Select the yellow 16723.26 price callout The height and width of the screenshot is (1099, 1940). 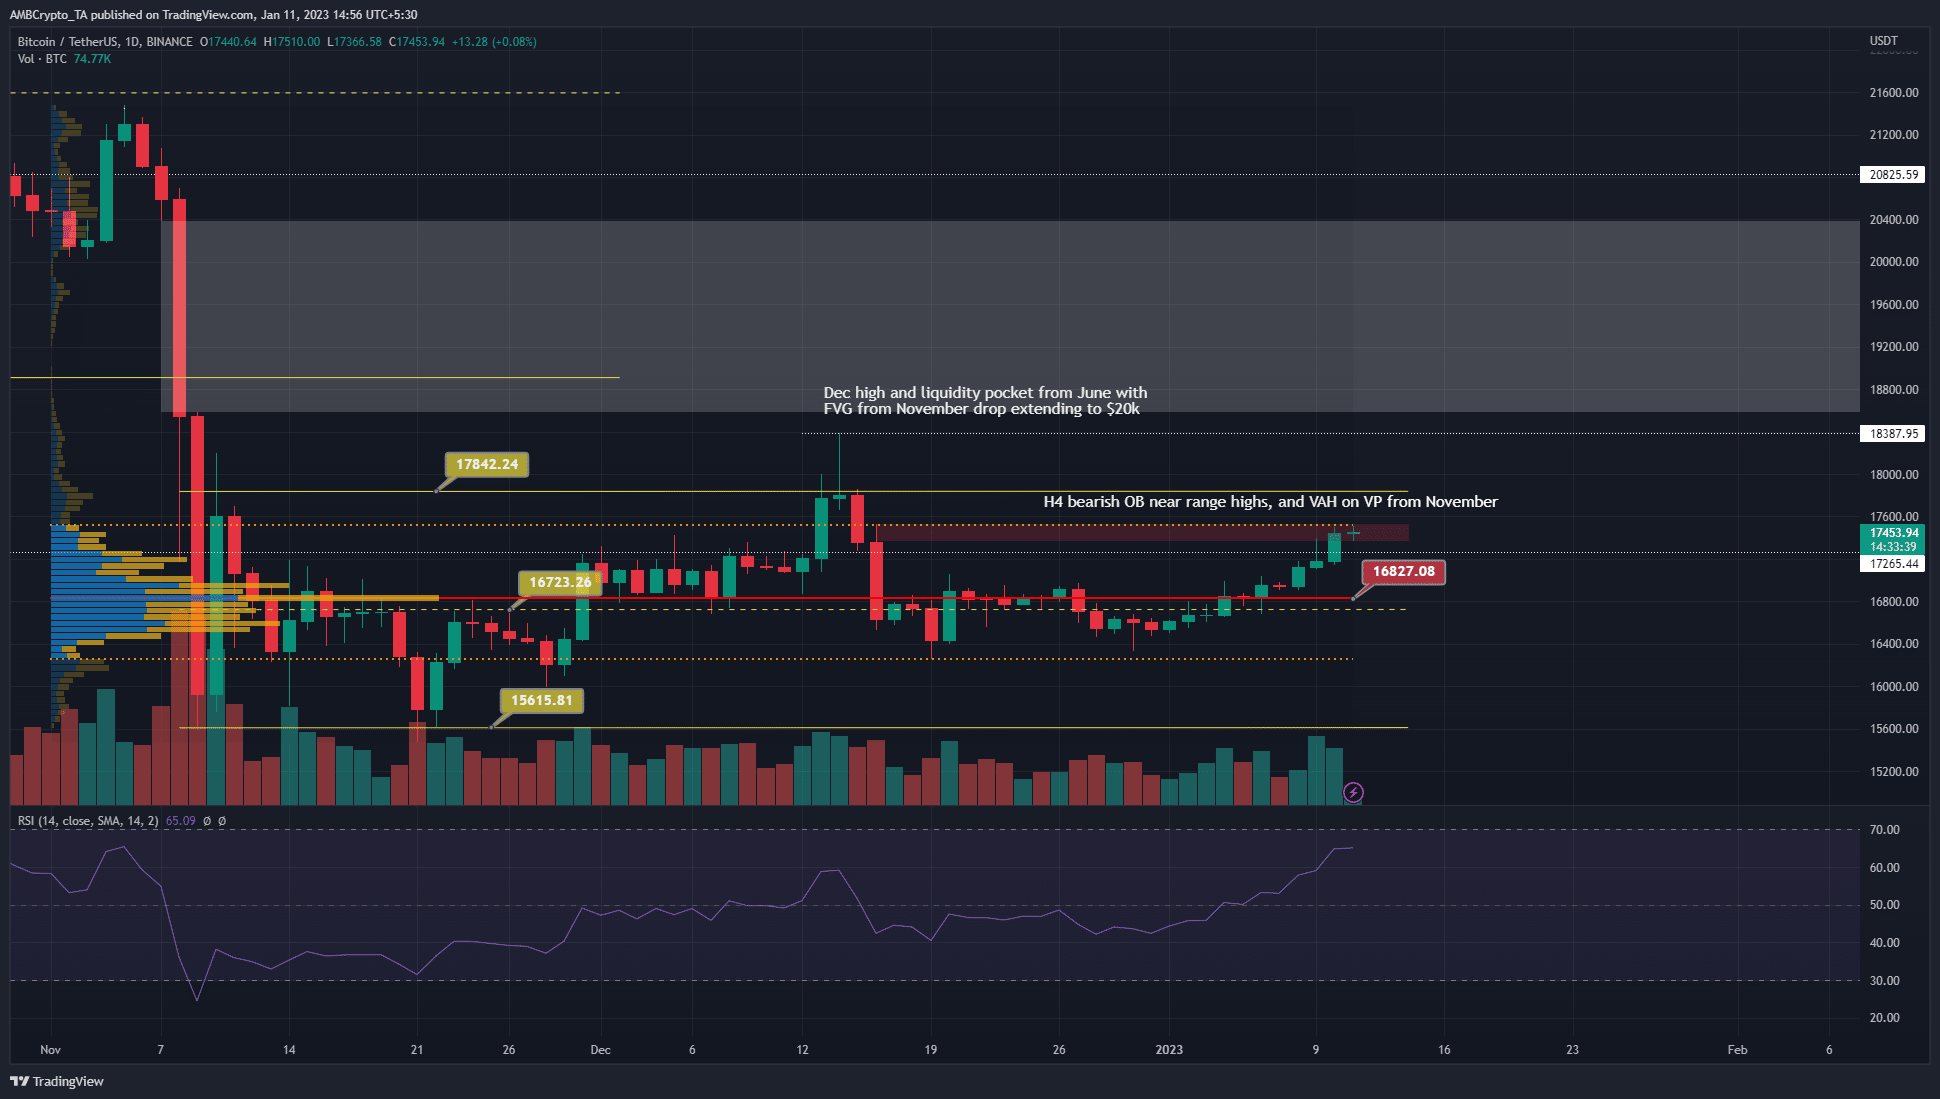coord(560,583)
